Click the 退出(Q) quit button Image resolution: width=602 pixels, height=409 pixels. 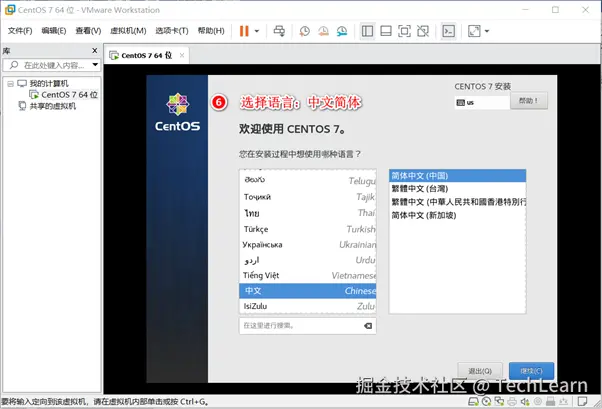pos(480,371)
